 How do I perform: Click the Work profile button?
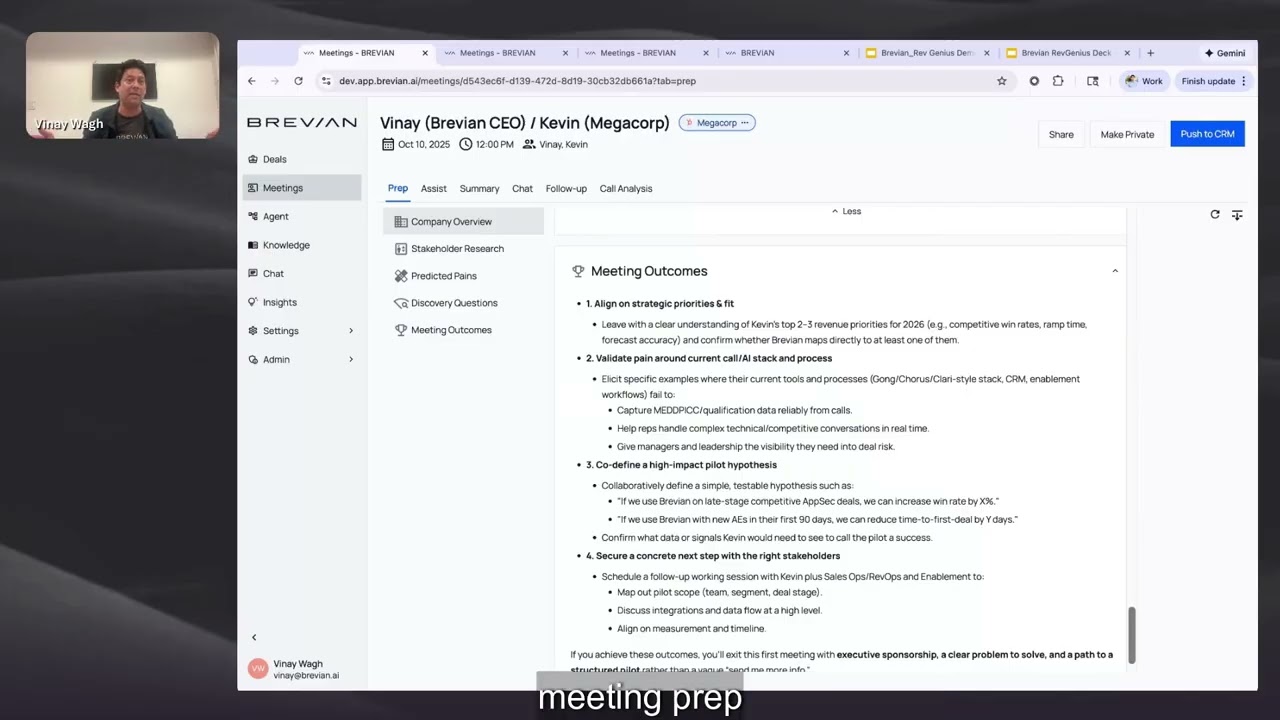[1144, 81]
